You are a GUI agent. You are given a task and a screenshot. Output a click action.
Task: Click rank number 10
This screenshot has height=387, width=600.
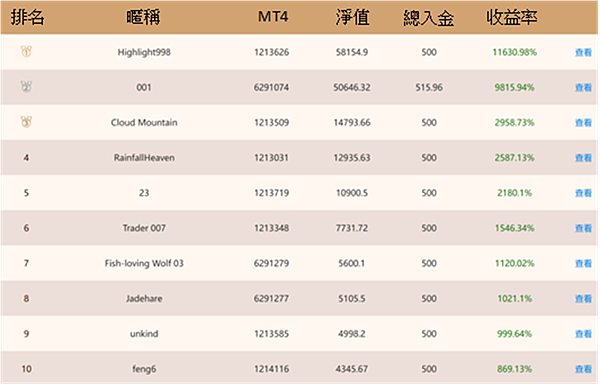[26, 369]
